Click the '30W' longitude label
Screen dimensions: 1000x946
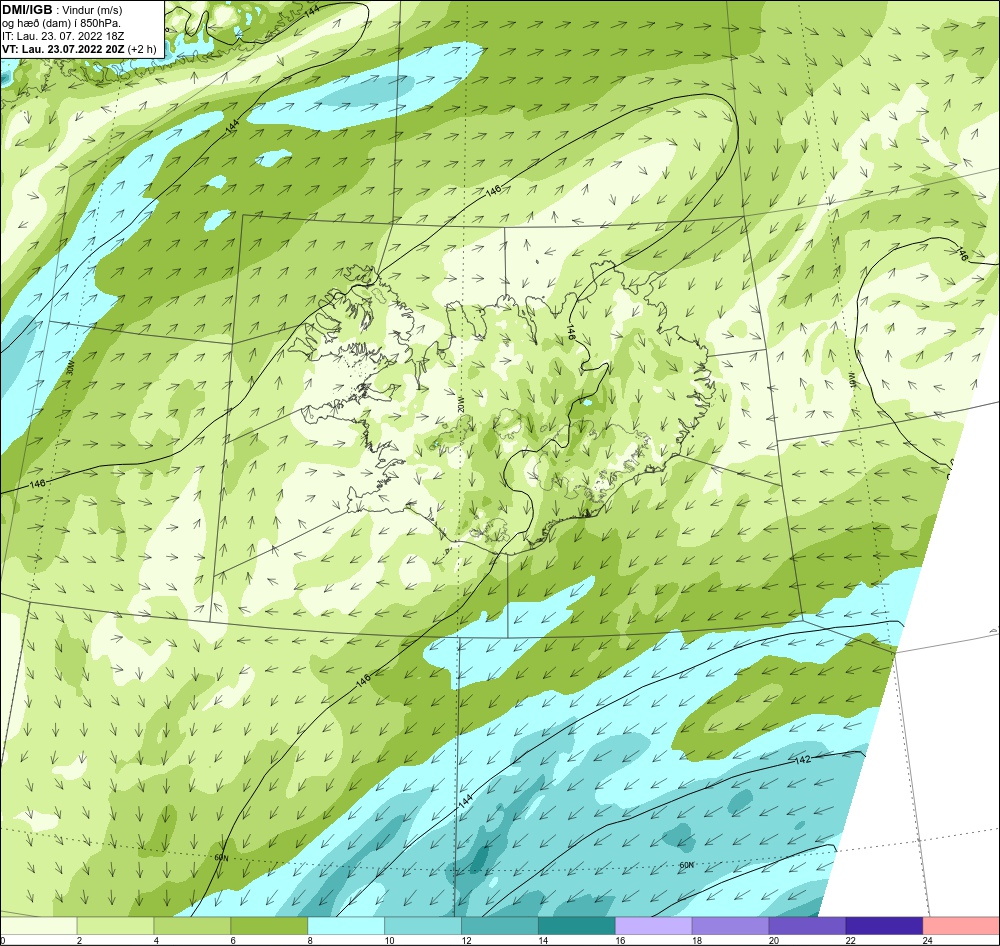click(71, 368)
